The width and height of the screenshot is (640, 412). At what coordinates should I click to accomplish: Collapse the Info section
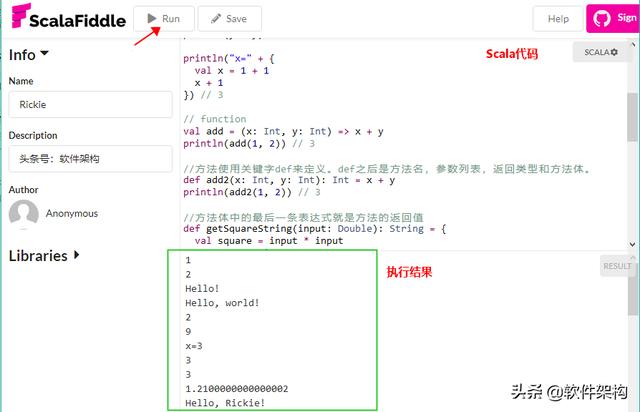29,55
